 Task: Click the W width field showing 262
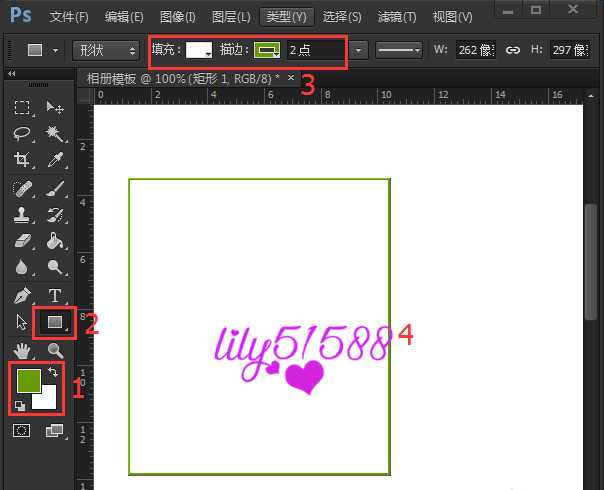(476, 50)
